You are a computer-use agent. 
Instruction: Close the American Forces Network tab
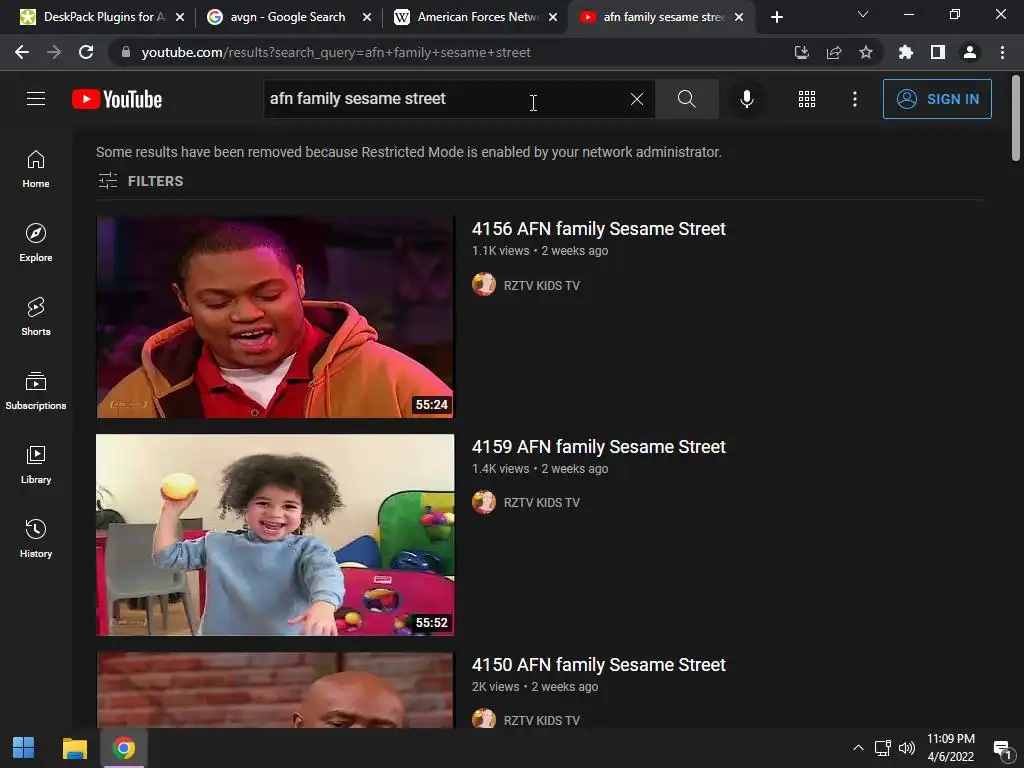[553, 17]
